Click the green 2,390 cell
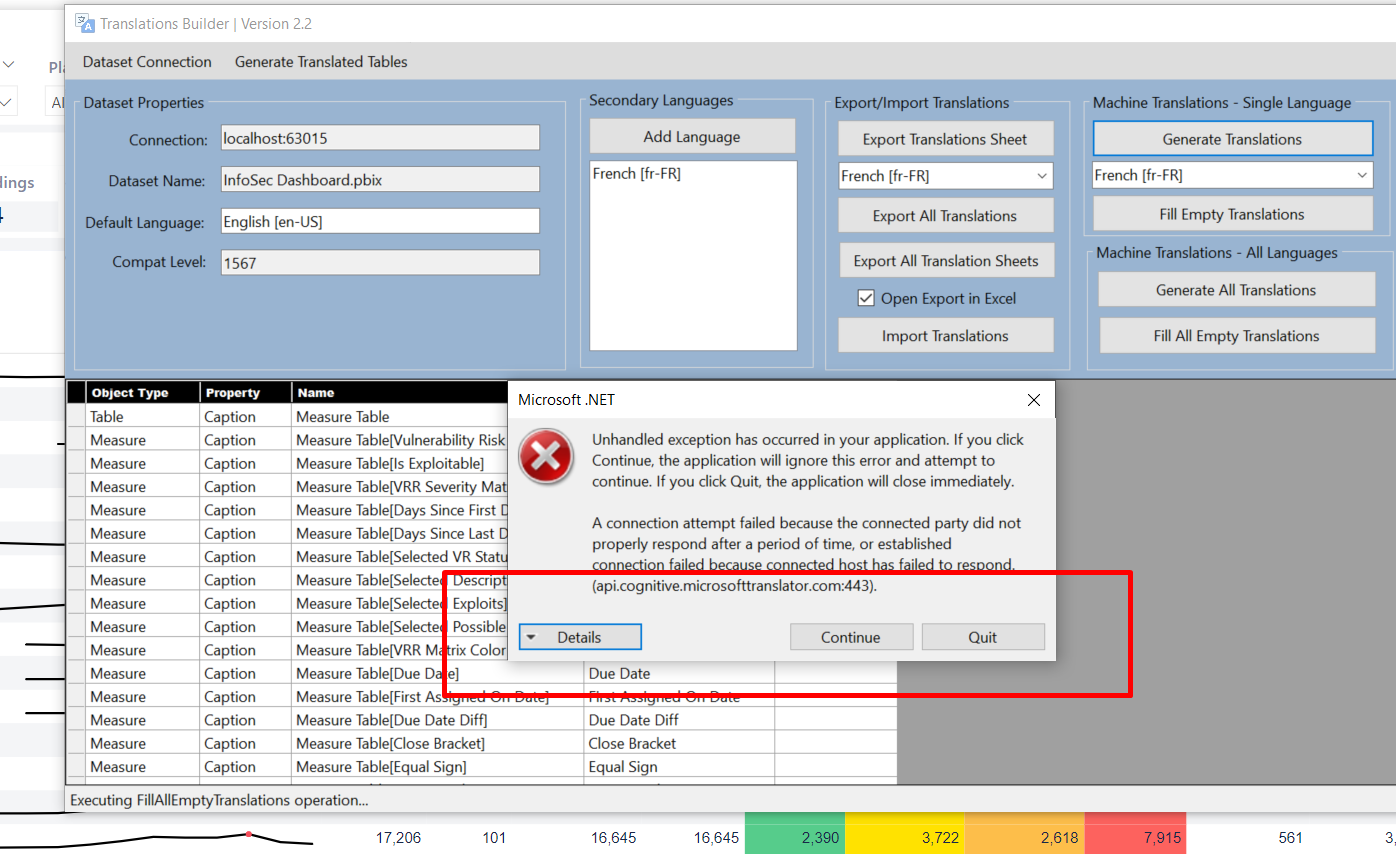The width and height of the screenshot is (1396, 854). (795, 838)
